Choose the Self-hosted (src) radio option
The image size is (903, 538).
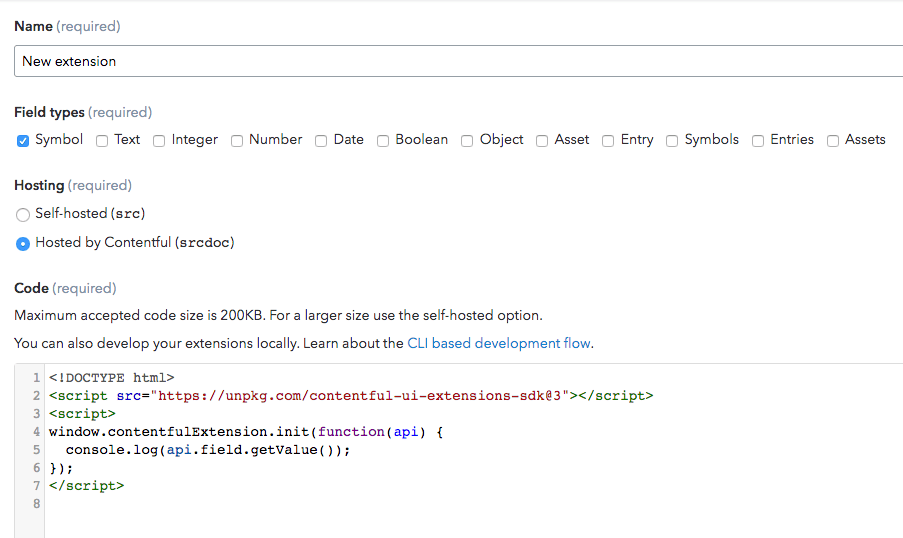coord(23,214)
